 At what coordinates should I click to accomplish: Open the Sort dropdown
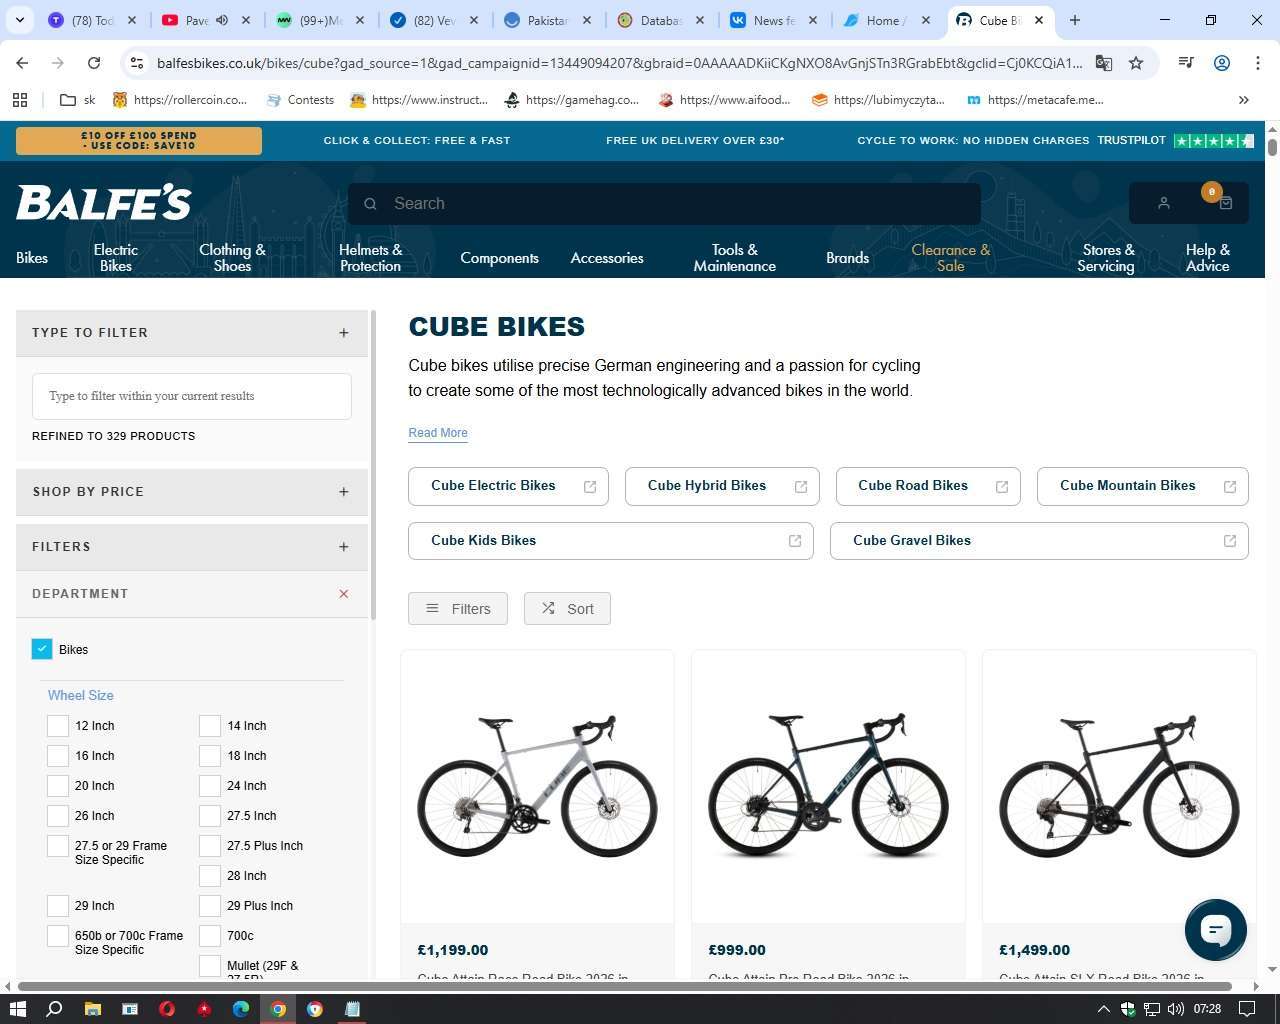pos(567,609)
